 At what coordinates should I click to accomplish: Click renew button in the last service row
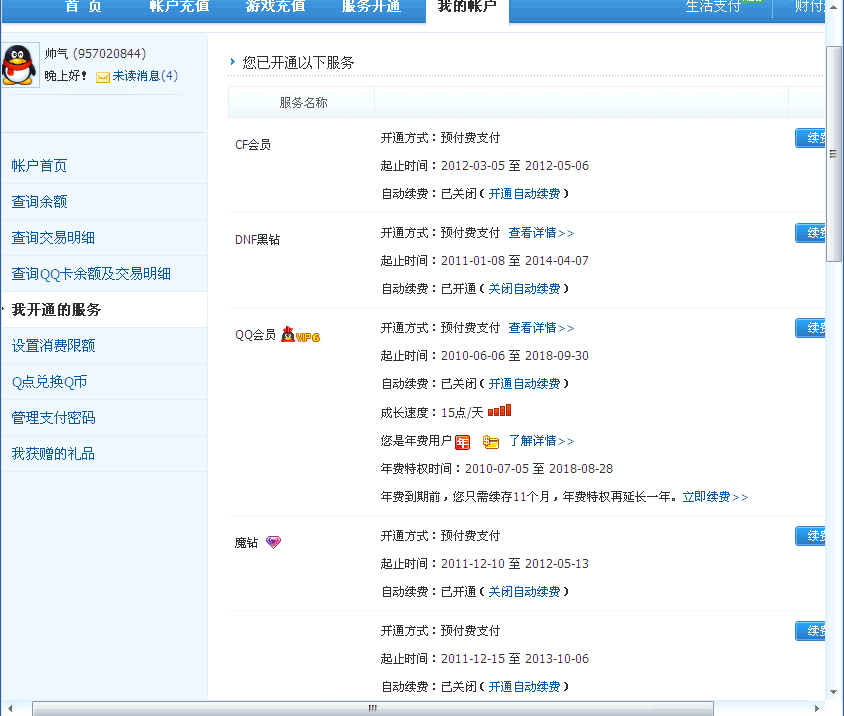pos(810,630)
